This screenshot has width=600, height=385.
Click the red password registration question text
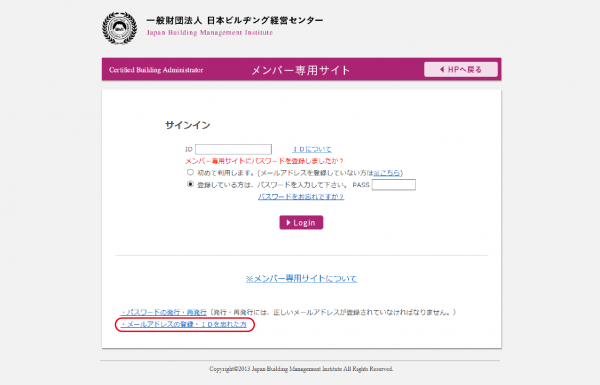click(264, 161)
